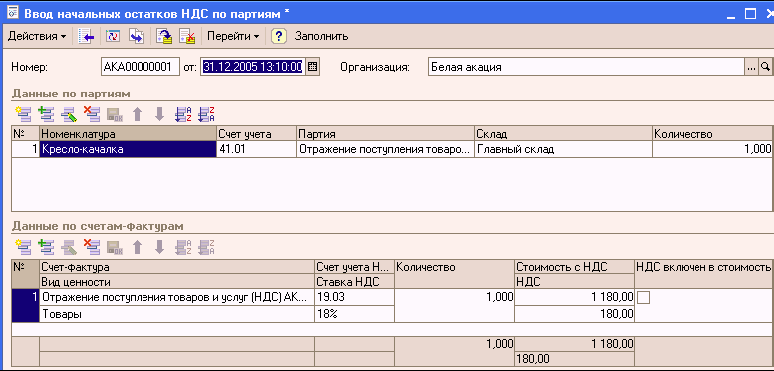Image resolution: width=774 pixels, height=371 pixels.
Task: Copy row in Данные по счетам-фактурам toolbar
Action: coord(46,246)
